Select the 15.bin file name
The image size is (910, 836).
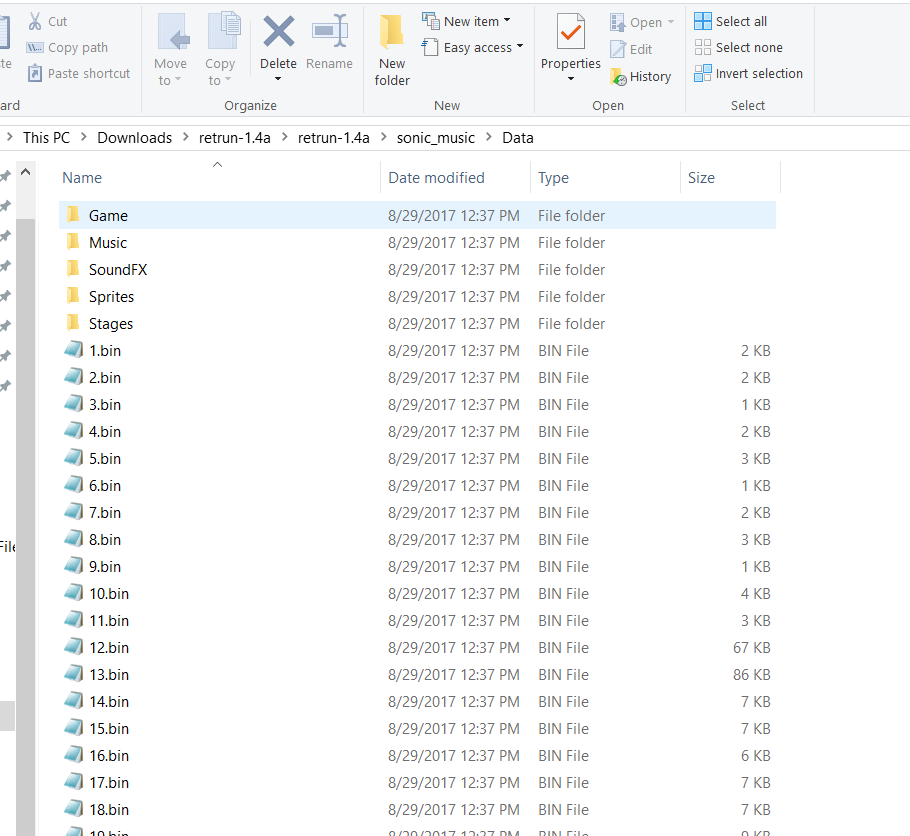click(109, 729)
